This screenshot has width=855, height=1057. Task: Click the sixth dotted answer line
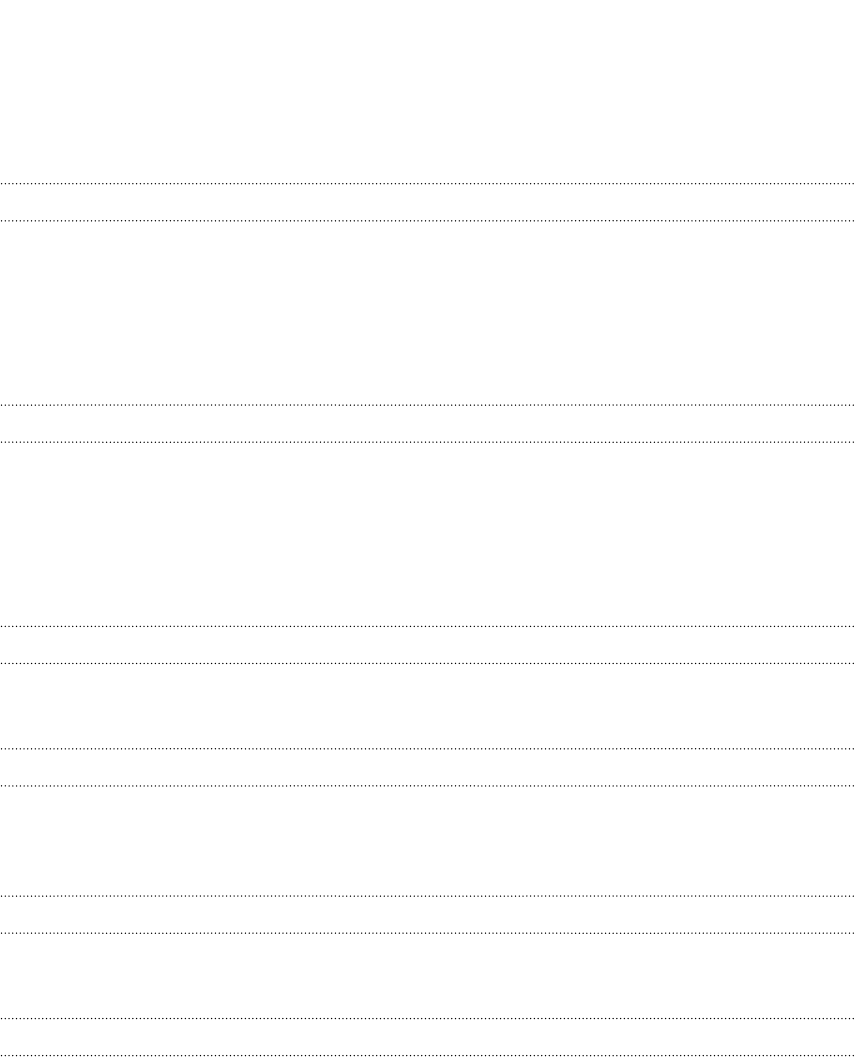tap(428, 664)
